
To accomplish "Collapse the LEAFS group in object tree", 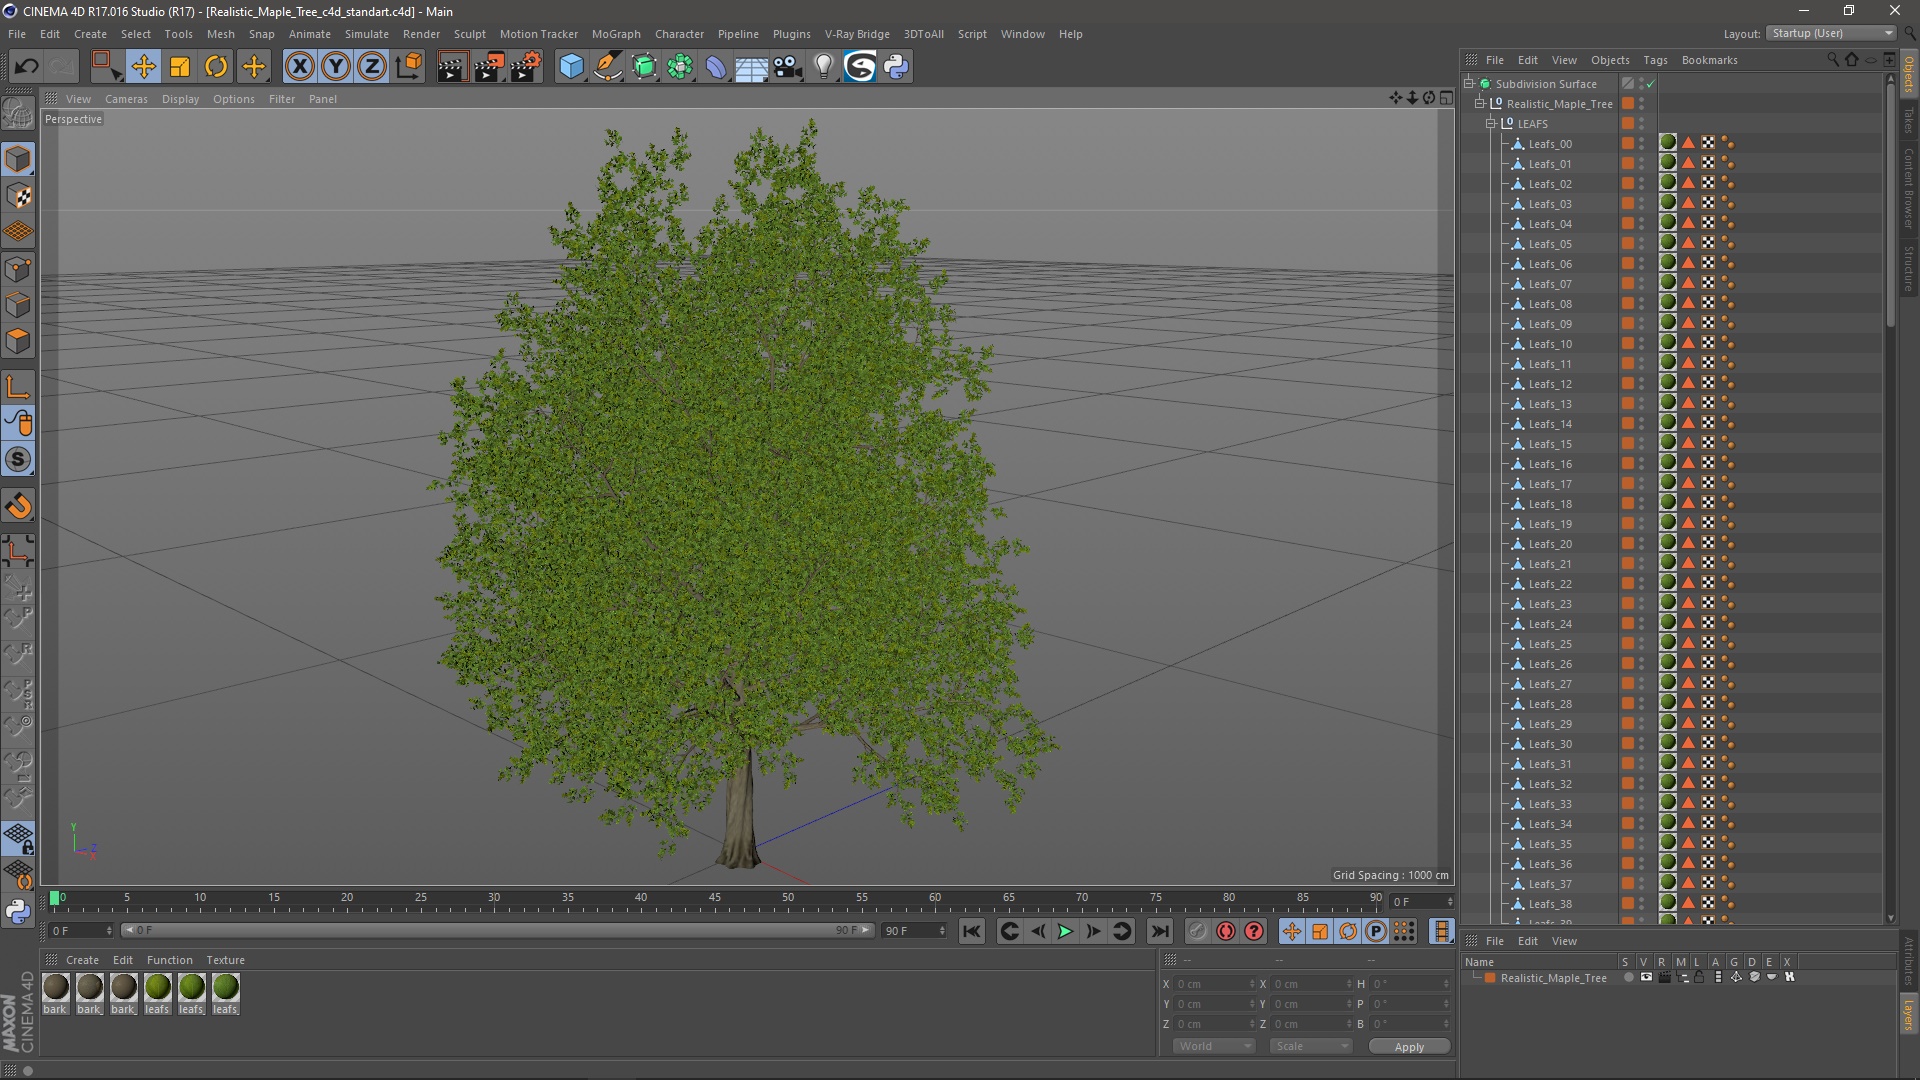I will [1491, 124].
